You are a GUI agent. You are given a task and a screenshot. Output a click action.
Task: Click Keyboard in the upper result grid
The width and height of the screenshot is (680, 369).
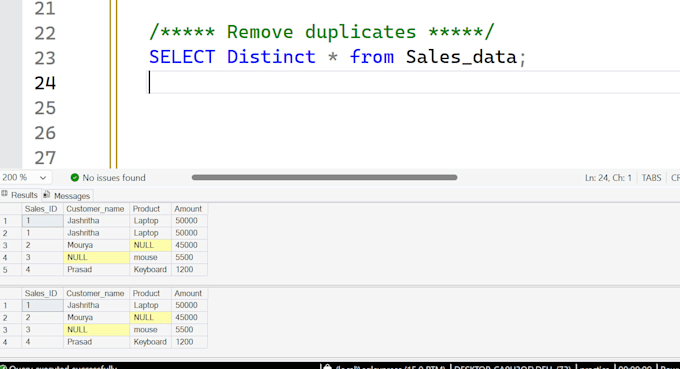pyautogui.click(x=150, y=269)
